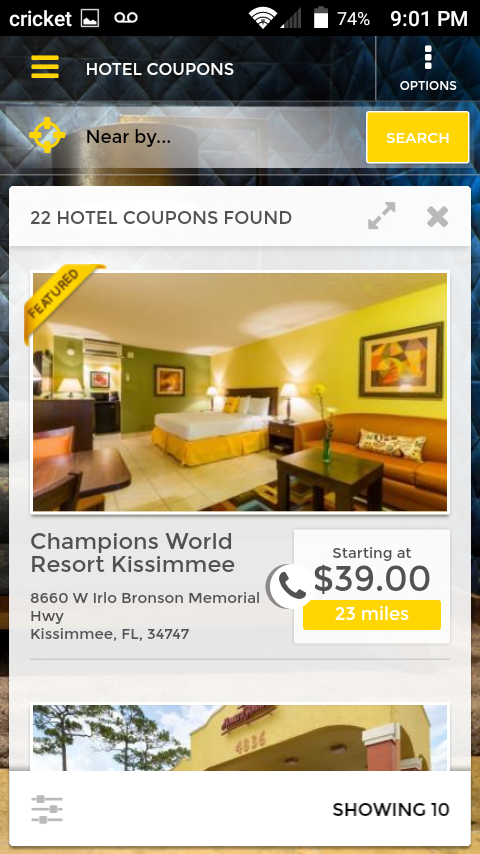Click the yellow Search button
The width and height of the screenshot is (480, 854).
coord(417,137)
